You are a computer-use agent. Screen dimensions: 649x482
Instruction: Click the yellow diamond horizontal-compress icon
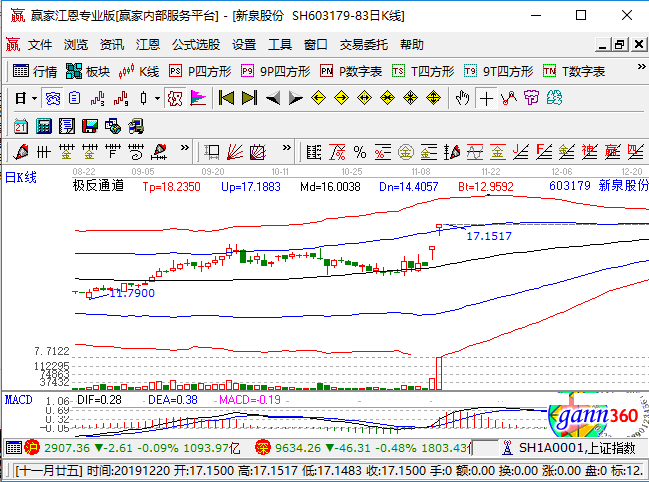pyautogui.click(x=387, y=98)
